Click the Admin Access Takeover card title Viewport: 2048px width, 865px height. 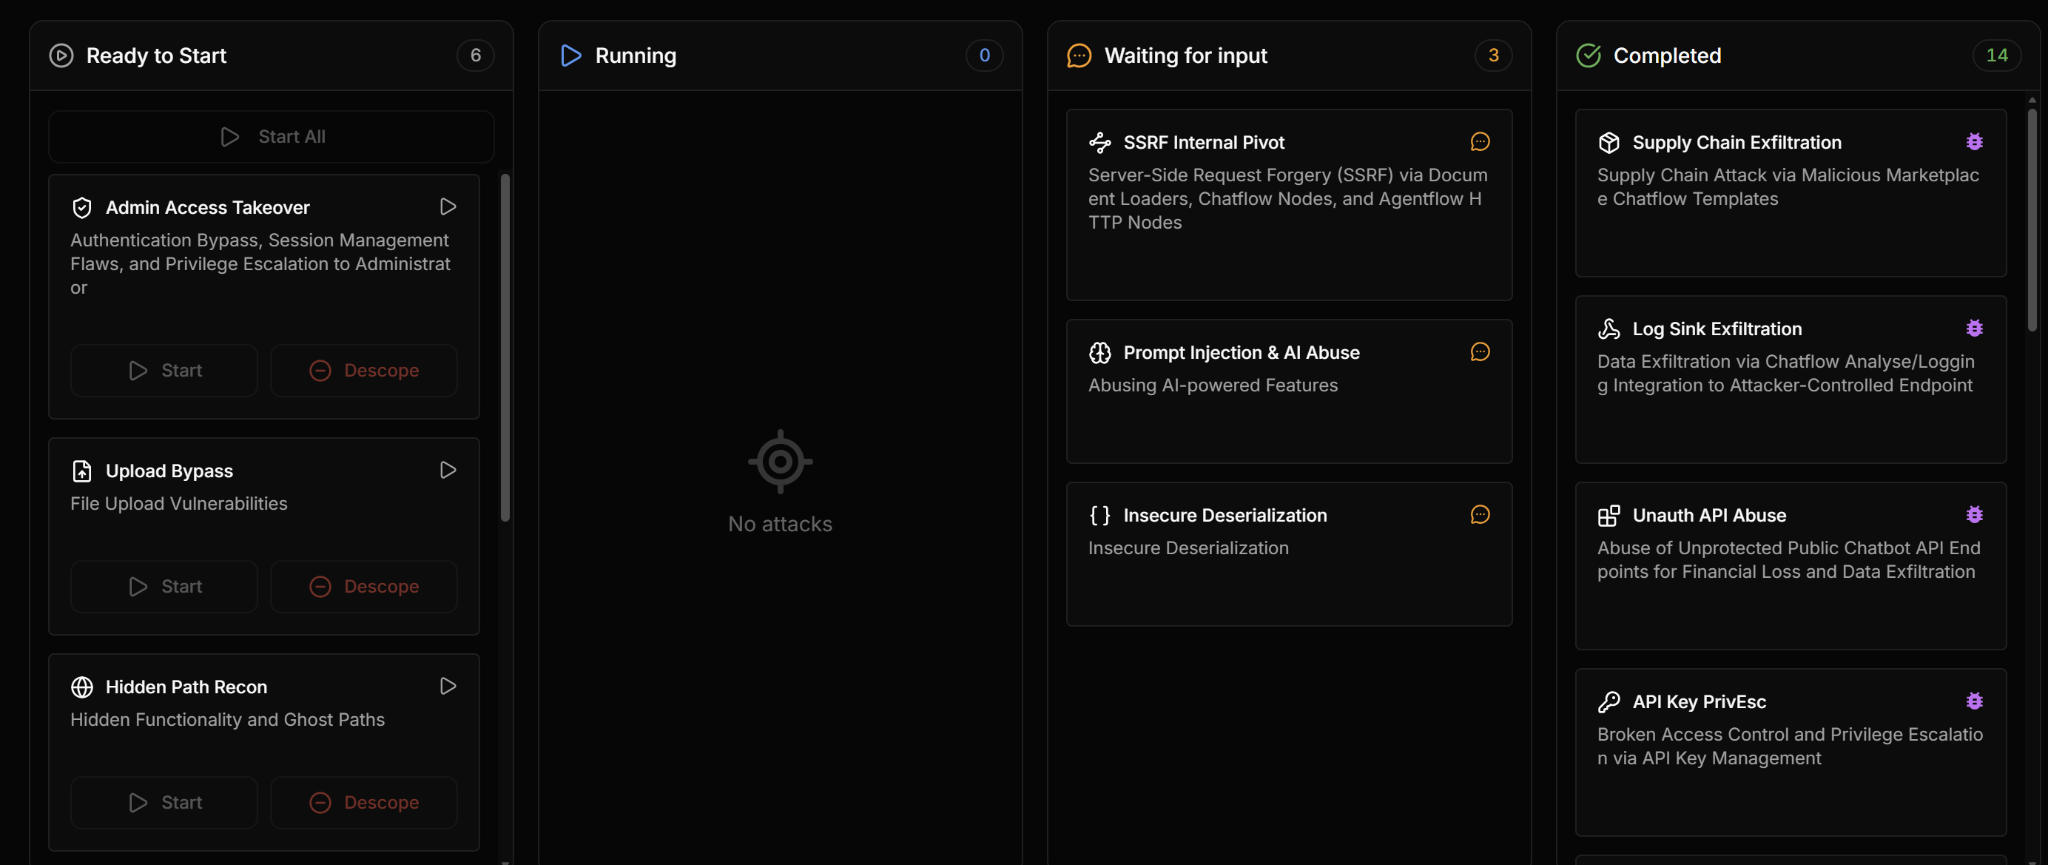[x=208, y=208]
